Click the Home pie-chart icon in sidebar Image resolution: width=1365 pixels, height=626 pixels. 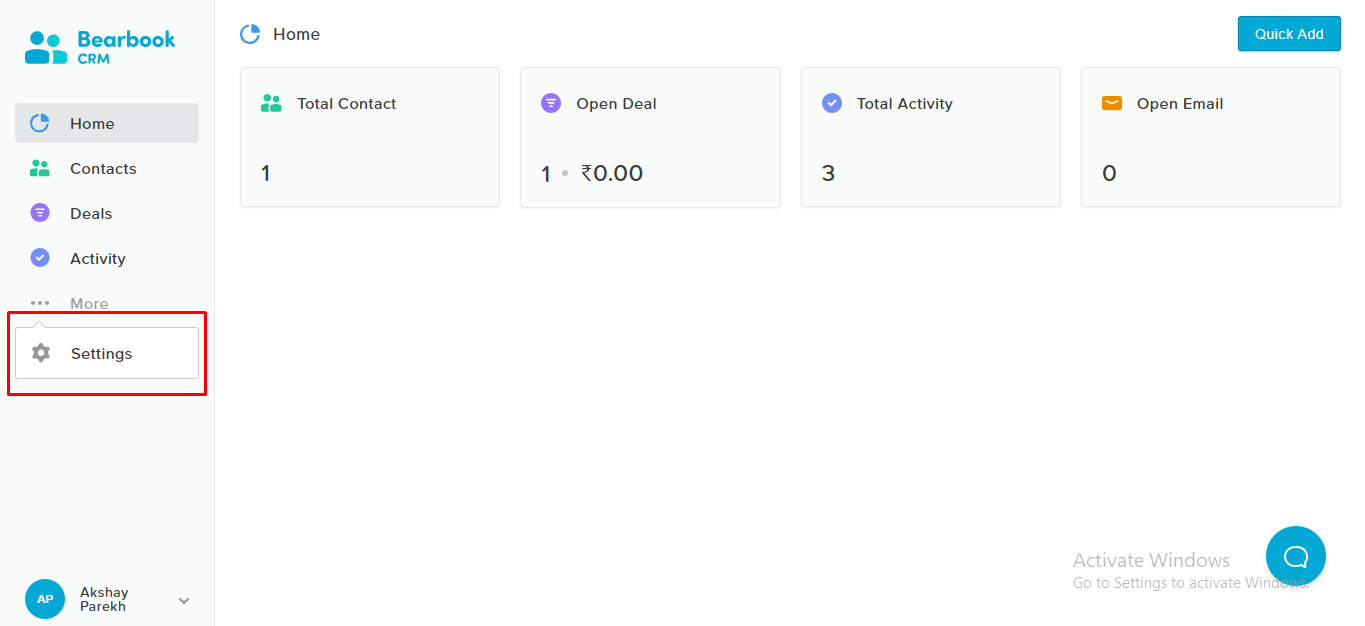coord(40,123)
